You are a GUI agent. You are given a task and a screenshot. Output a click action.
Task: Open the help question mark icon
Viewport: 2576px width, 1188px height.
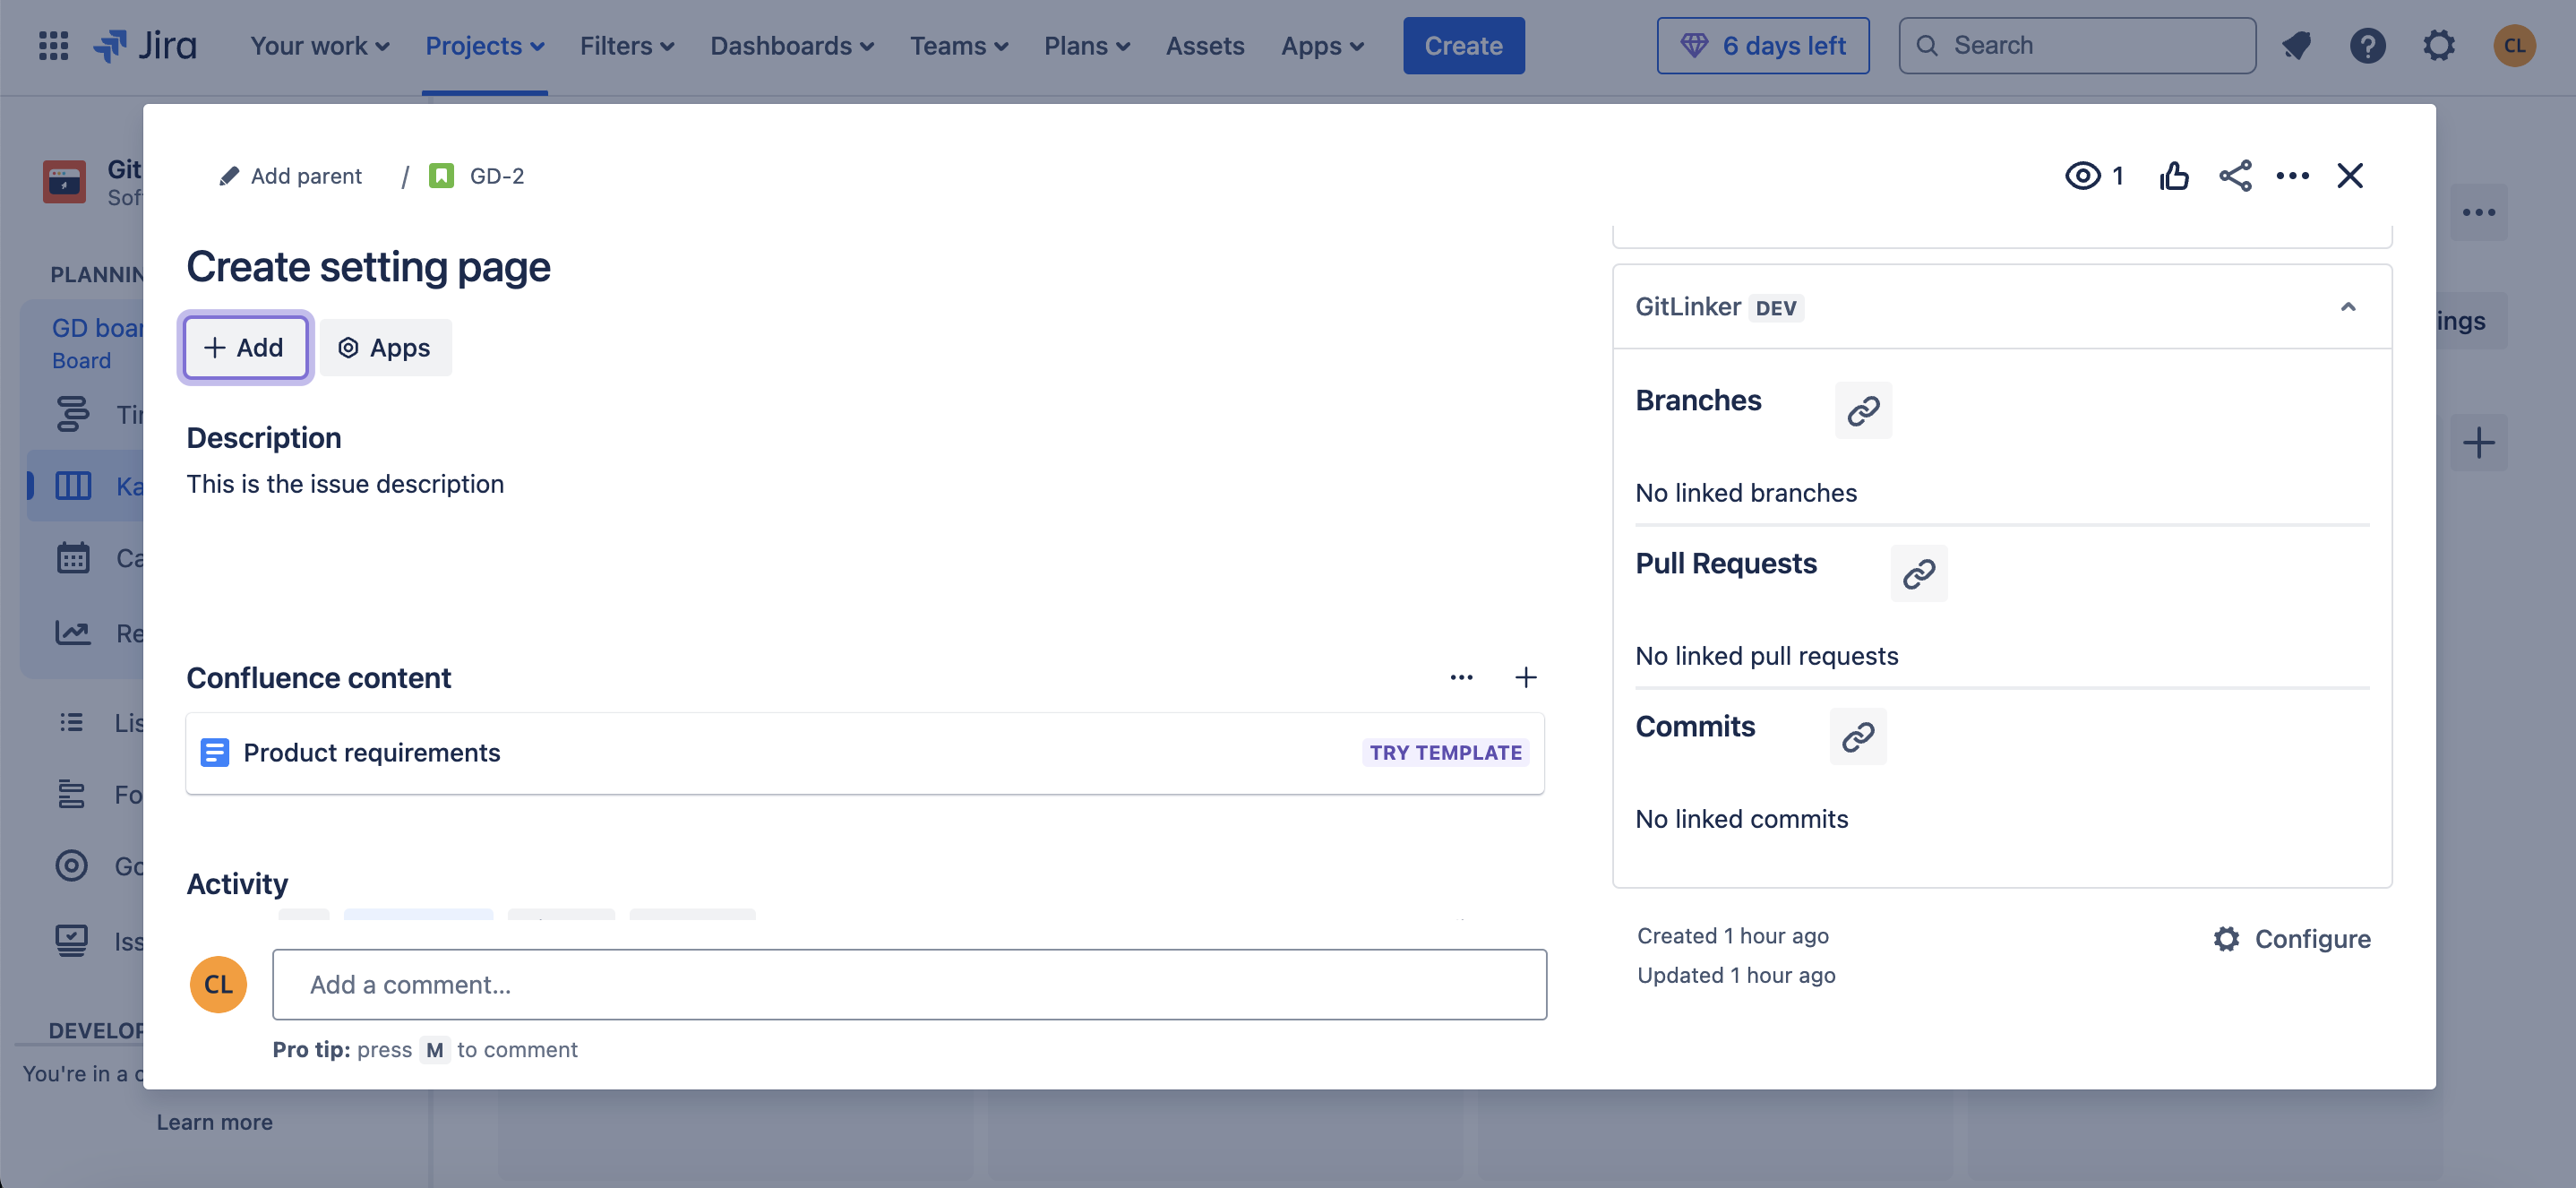coord(2367,46)
